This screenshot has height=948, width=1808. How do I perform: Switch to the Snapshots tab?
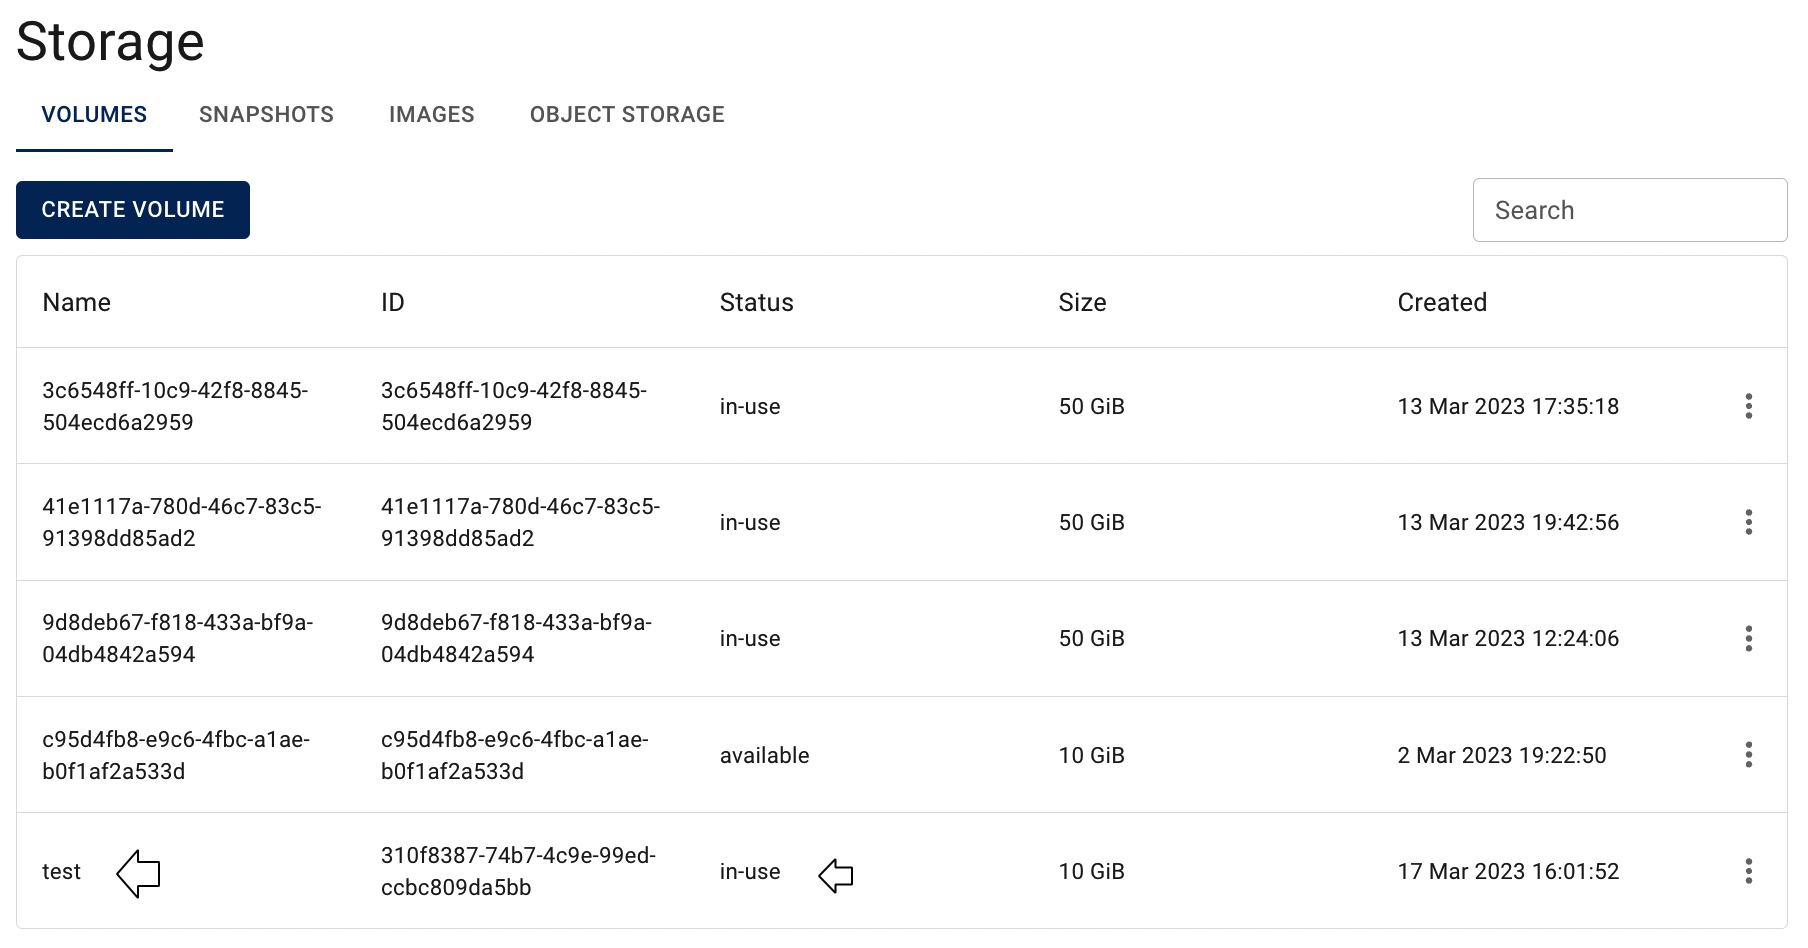click(266, 115)
